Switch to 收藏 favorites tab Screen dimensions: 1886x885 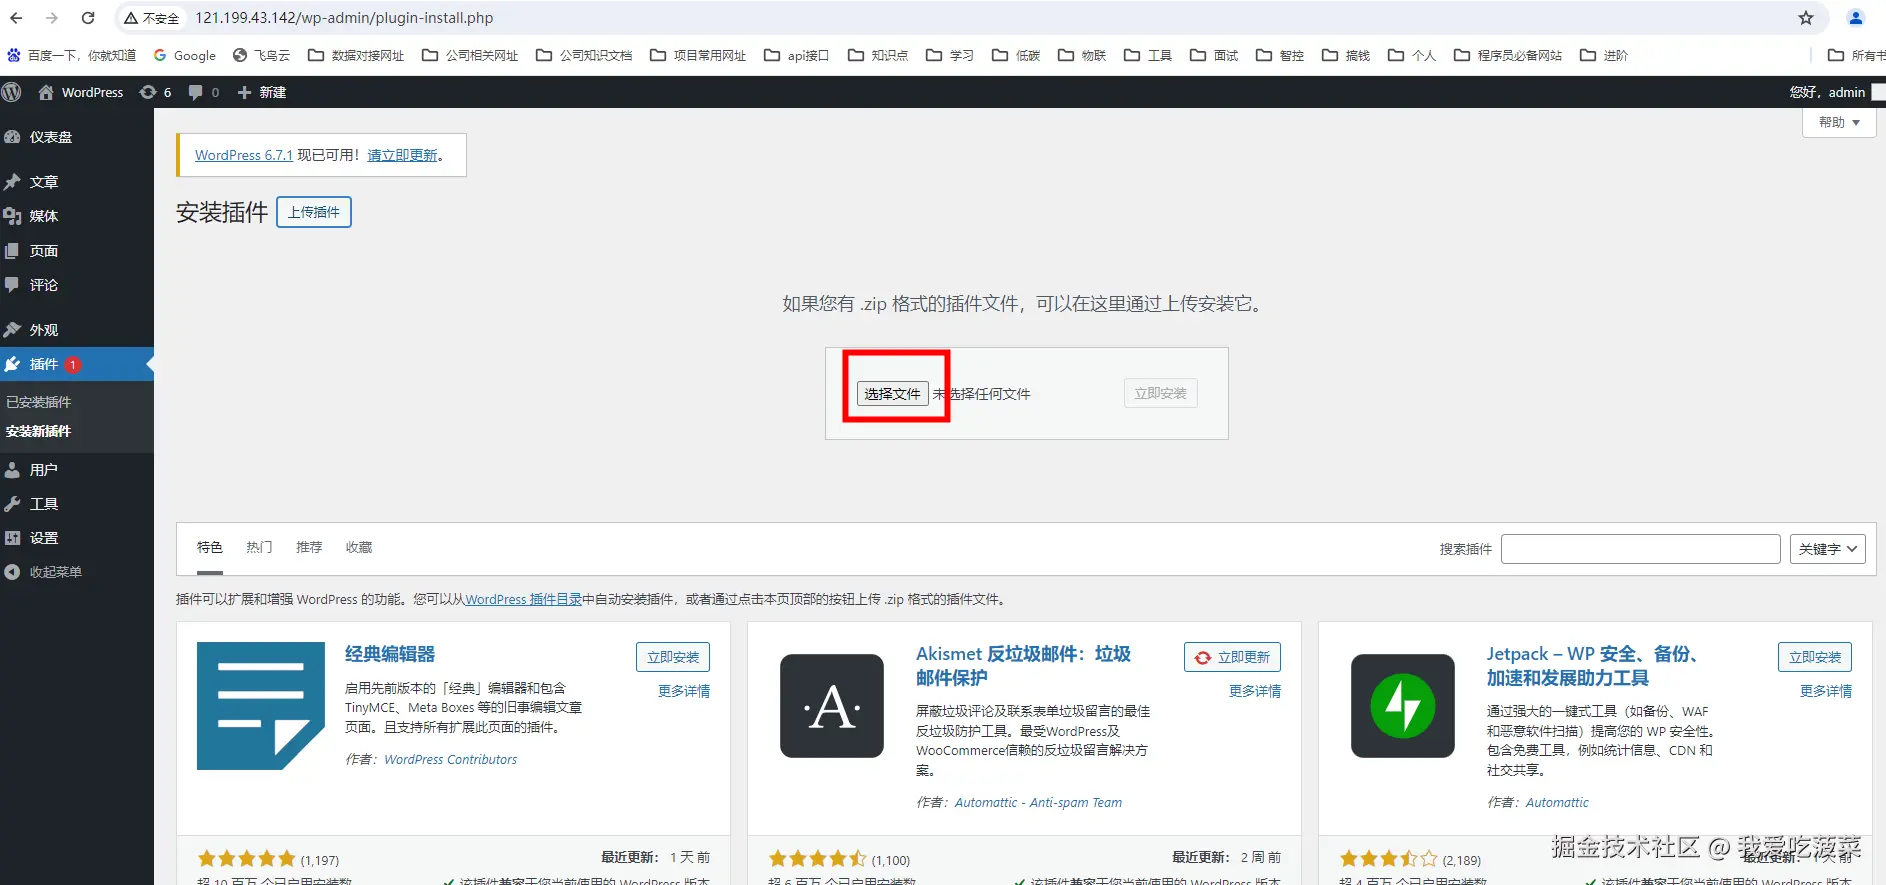[359, 548]
